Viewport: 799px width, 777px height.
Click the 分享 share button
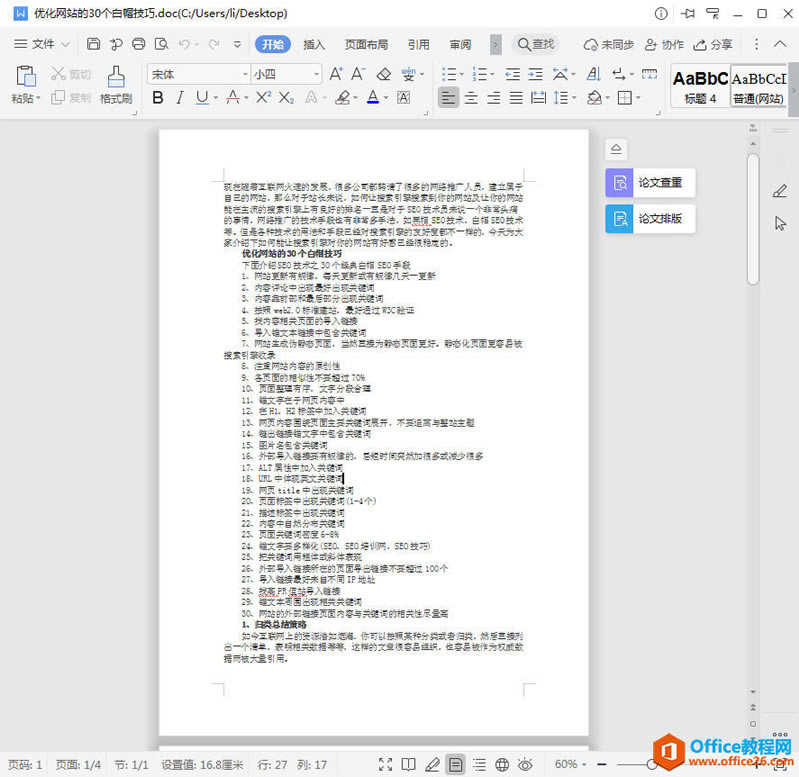[x=712, y=45]
